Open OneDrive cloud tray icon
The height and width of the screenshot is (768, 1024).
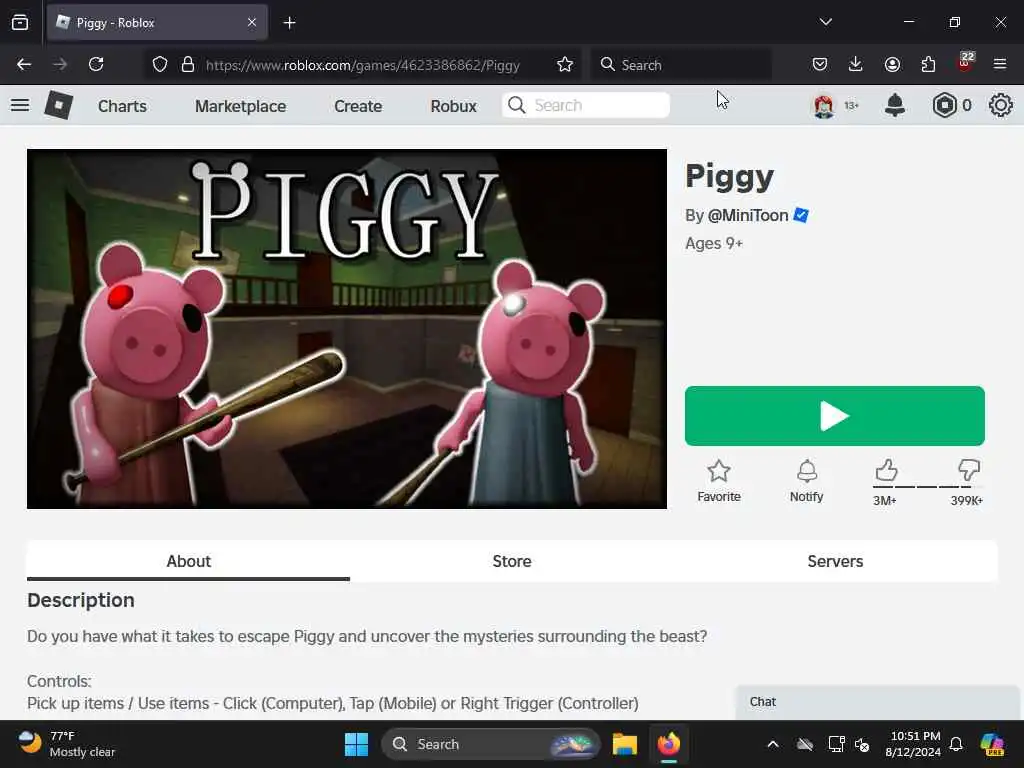[x=805, y=744]
